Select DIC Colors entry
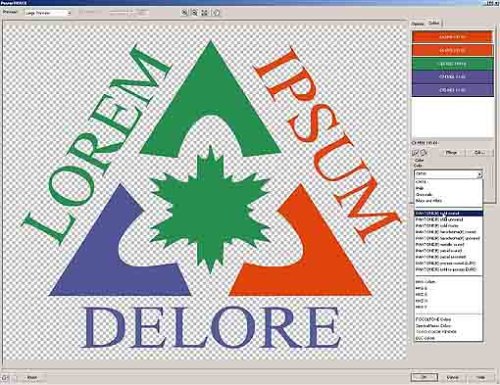Viewport: 500px width, 385px height. pyautogui.click(x=448, y=338)
